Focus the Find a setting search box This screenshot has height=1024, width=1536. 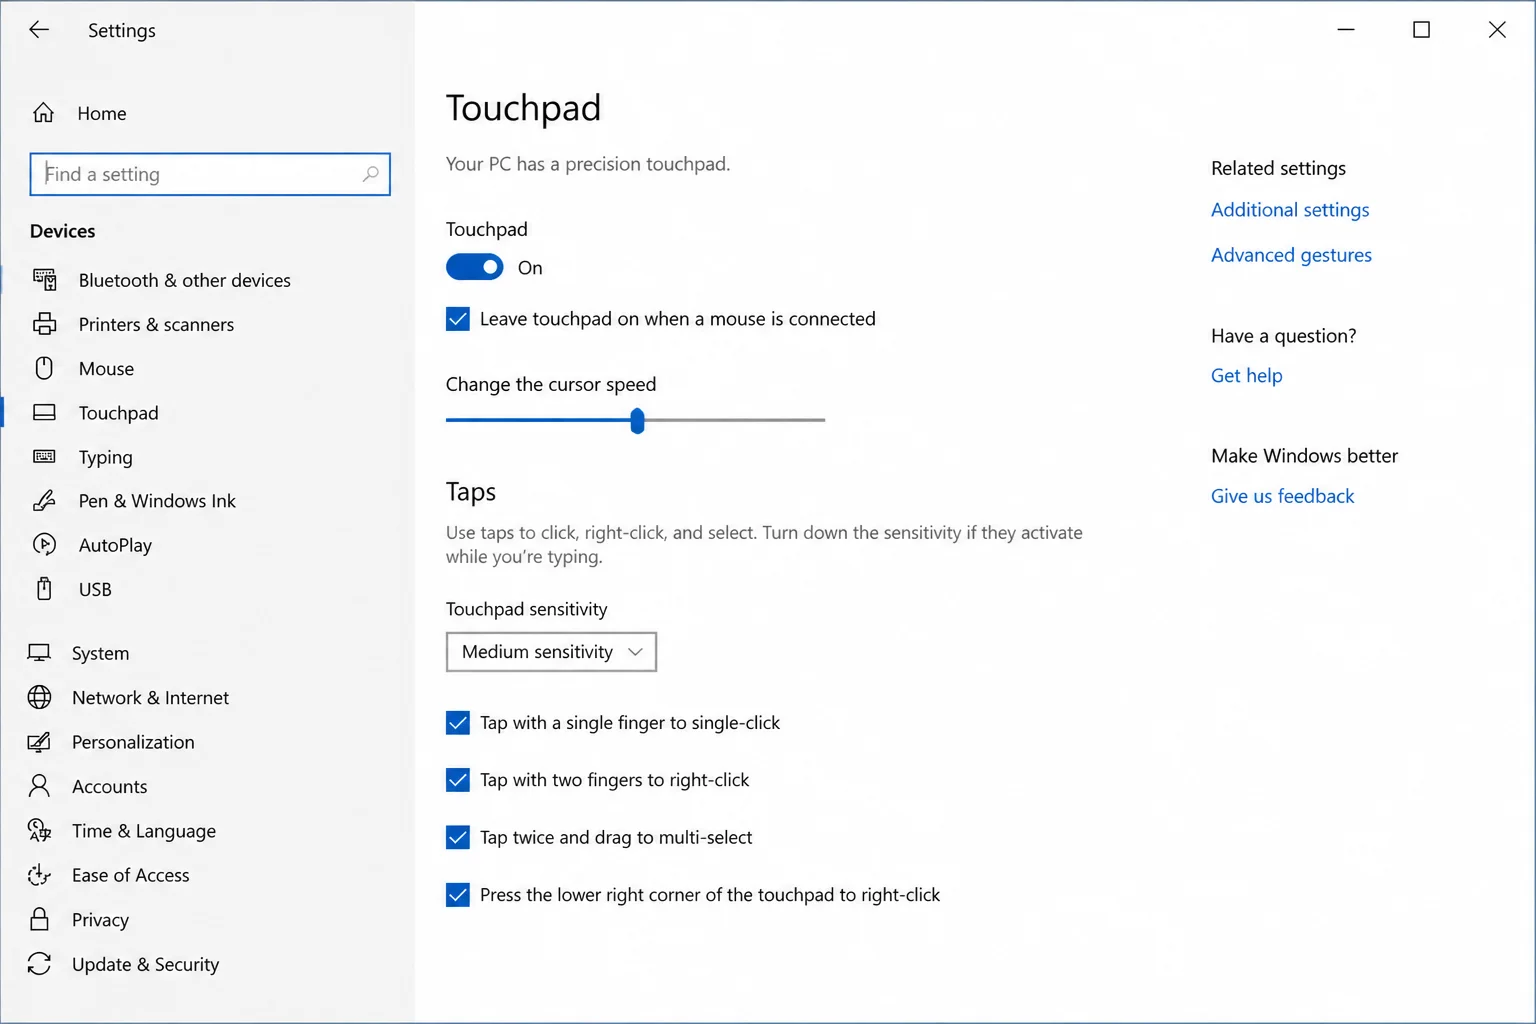[210, 174]
